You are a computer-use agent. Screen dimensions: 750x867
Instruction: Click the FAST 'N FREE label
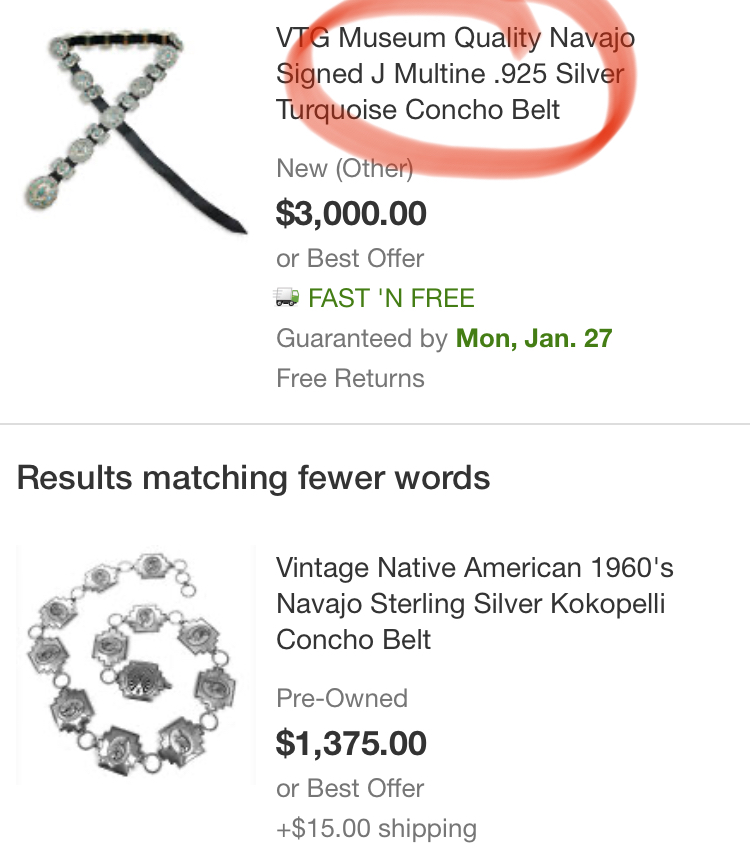pyautogui.click(x=391, y=298)
